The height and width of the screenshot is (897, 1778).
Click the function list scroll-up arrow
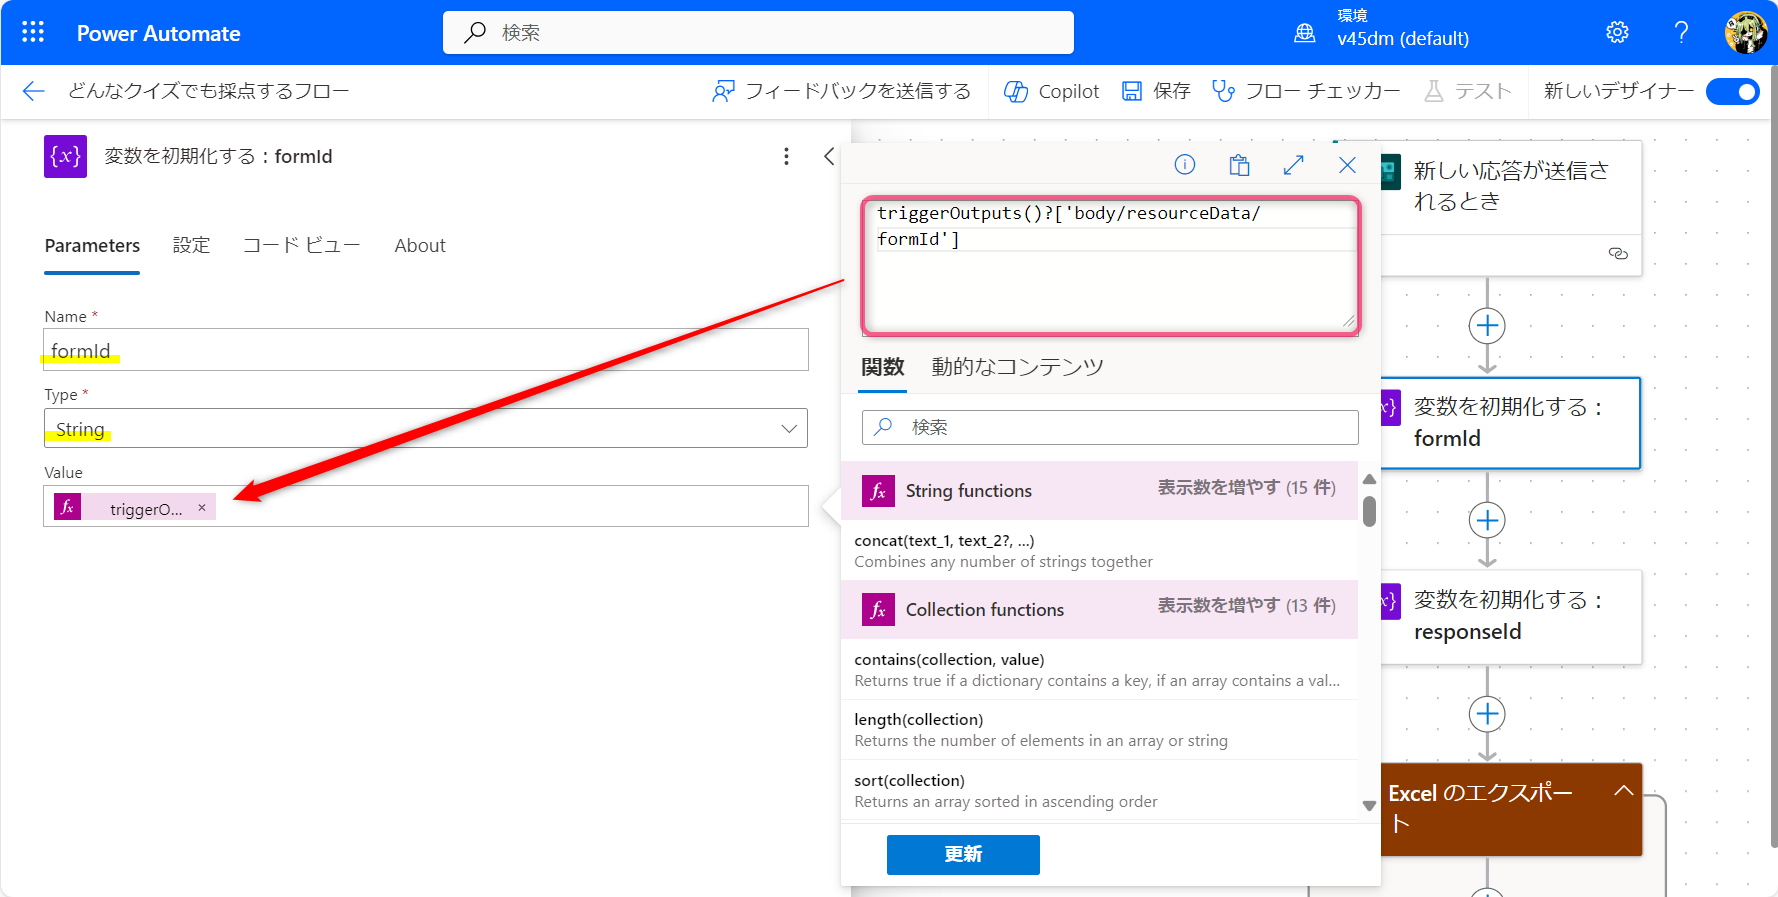tap(1369, 479)
